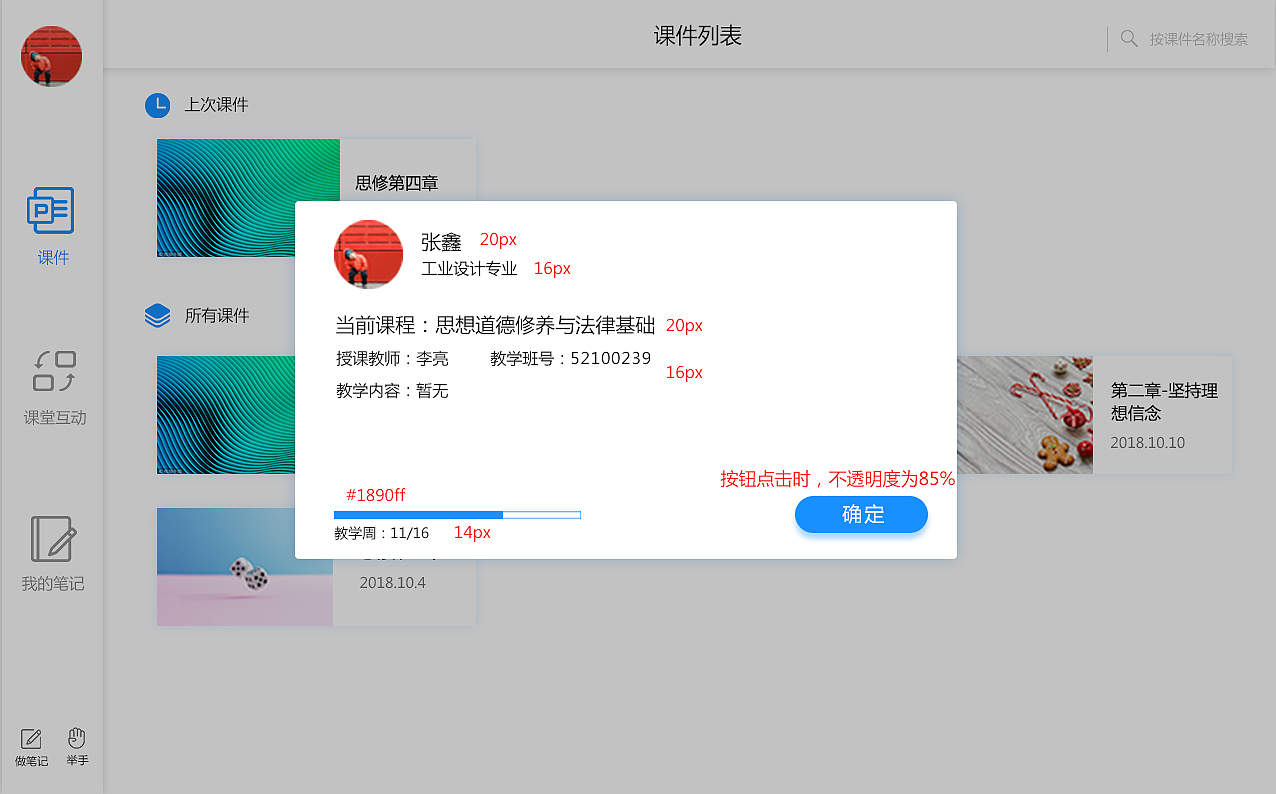The width and height of the screenshot is (1276, 794).
Task: Click the search magnifier icon
Action: click(x=1129, y=38)
